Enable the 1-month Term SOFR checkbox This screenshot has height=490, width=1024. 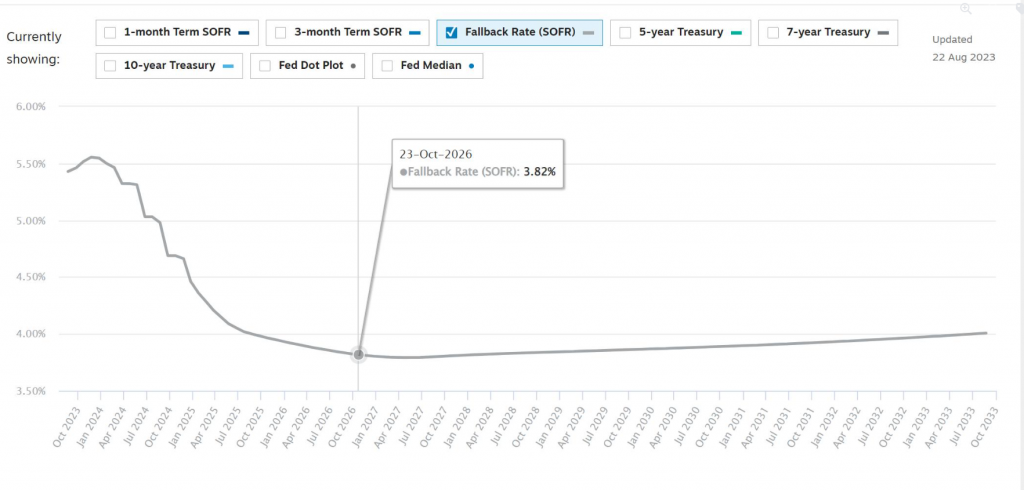click(x=110, y=32)
